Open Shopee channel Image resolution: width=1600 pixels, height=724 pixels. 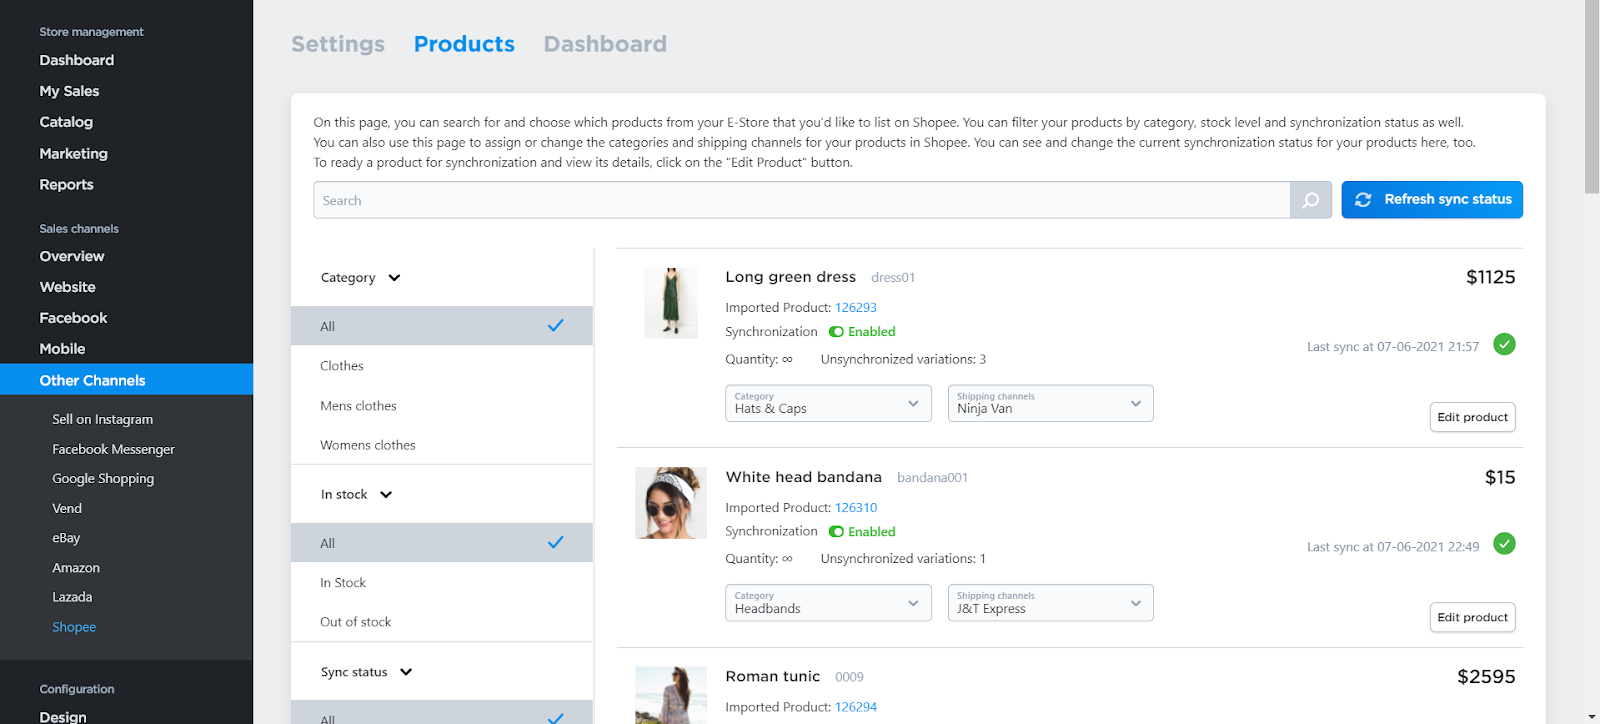point(74,627)
